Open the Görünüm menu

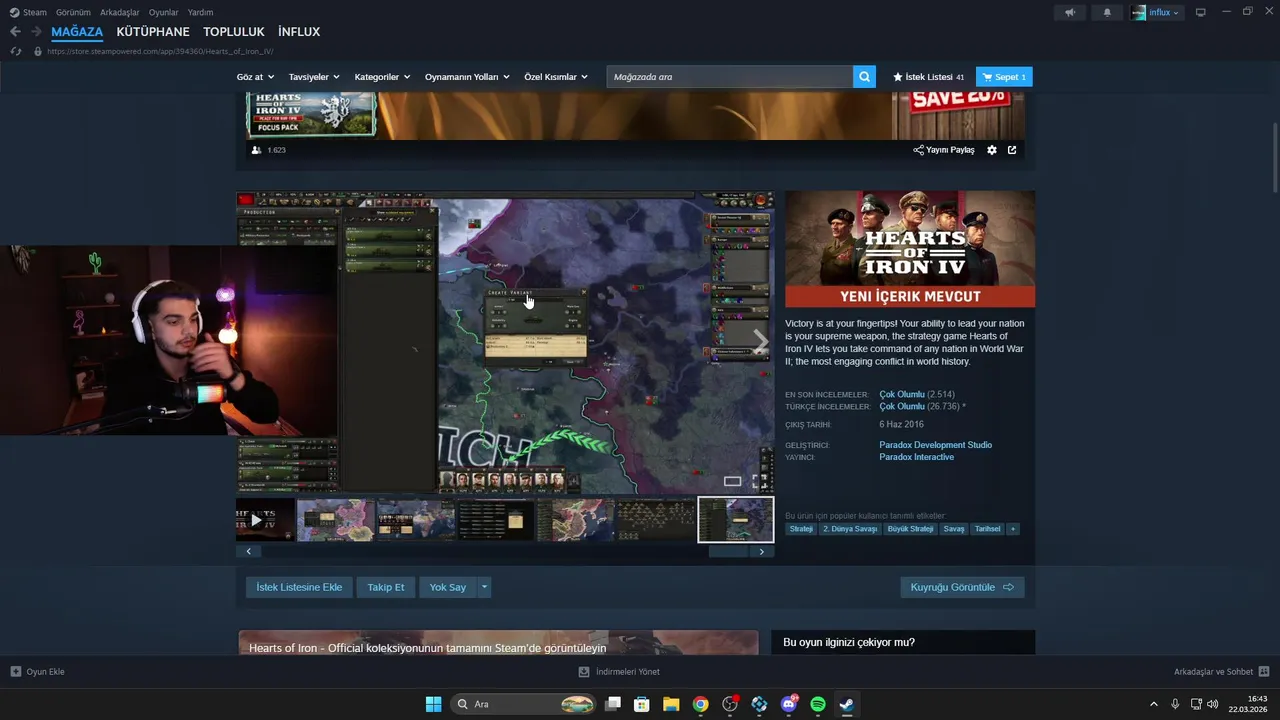coord(73,12)
